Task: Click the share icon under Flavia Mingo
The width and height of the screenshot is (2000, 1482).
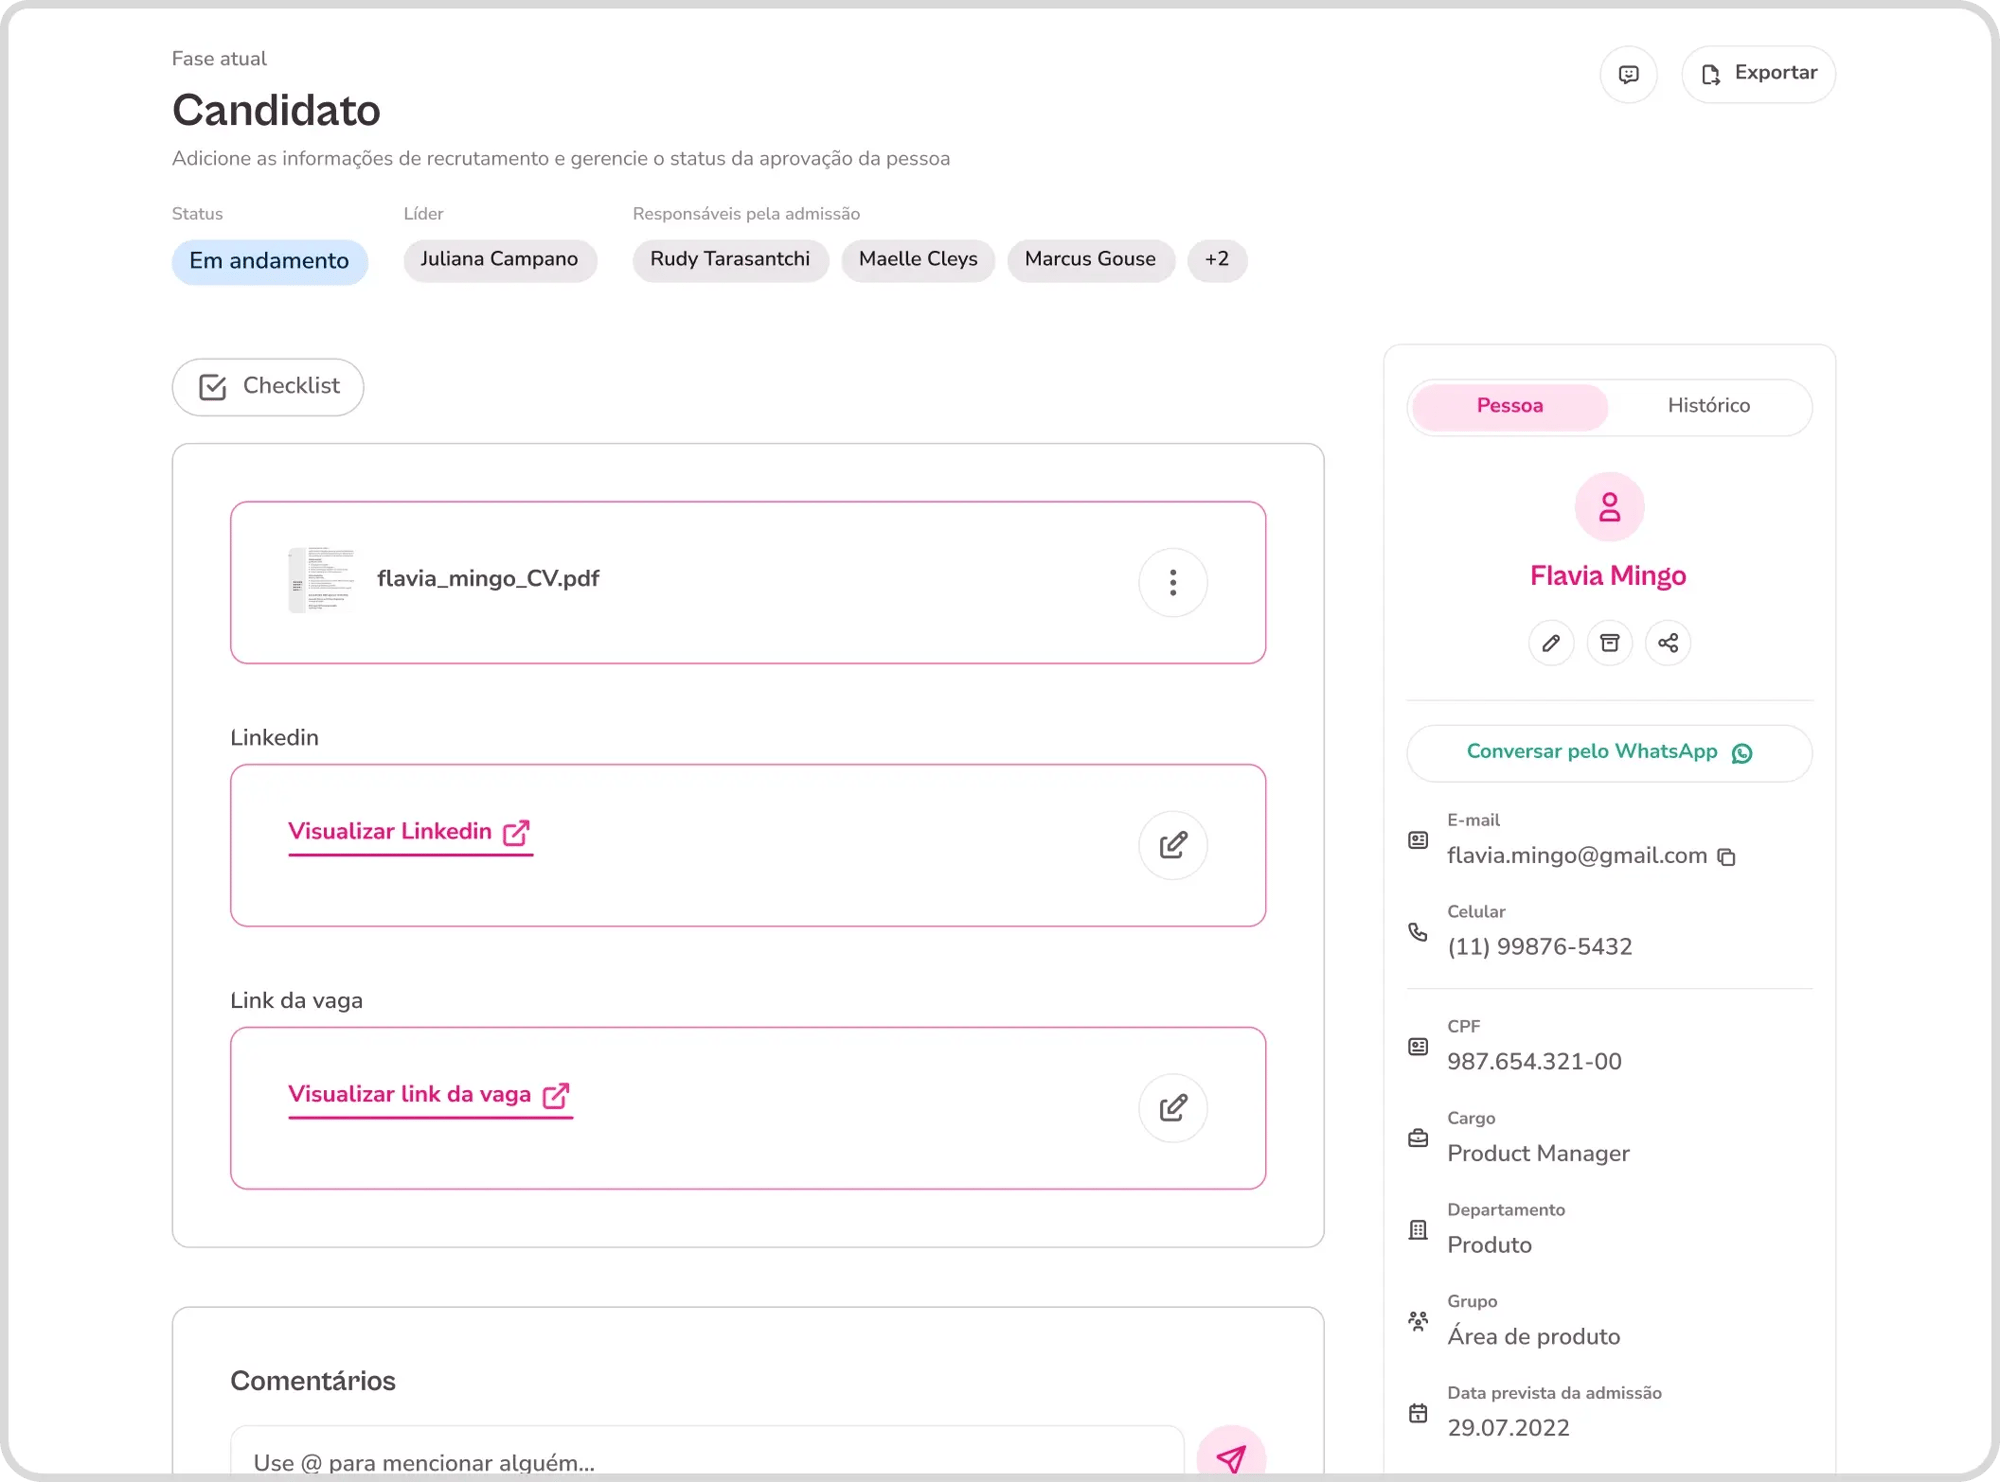Action: [1668, 643]
